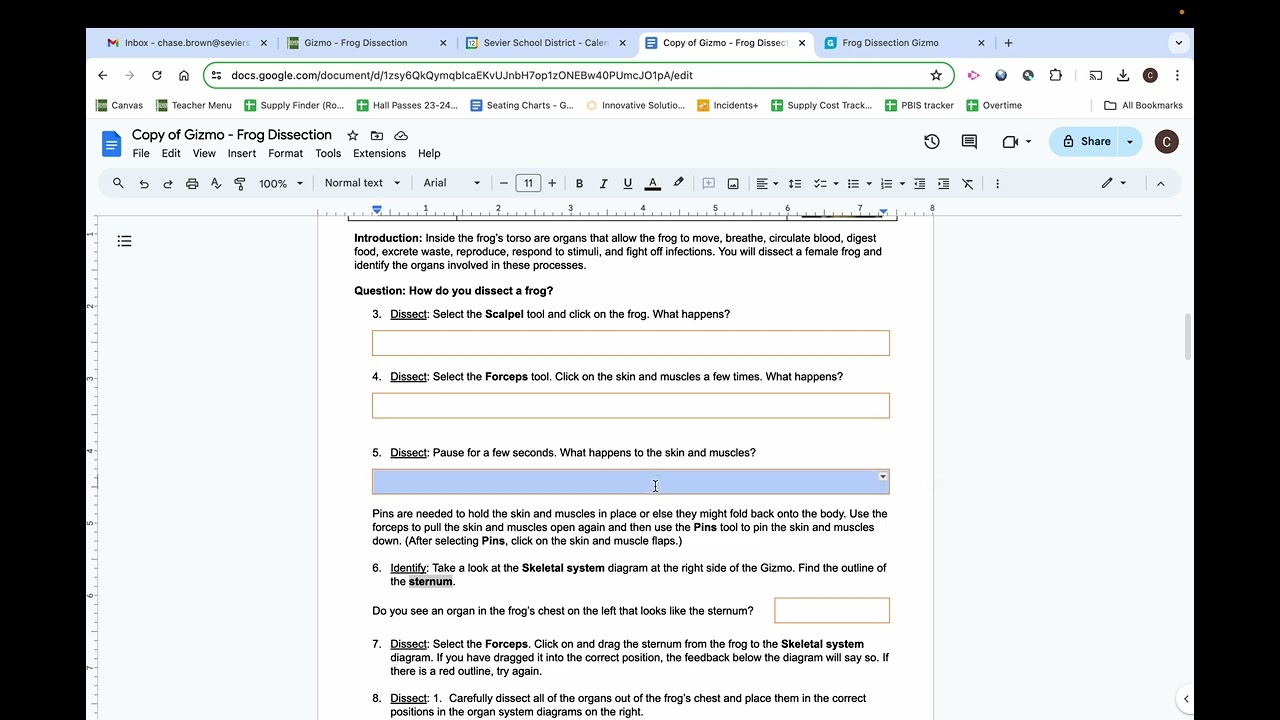The width and height of the screenshot is (1280, 720).
Task: Toggle underline formatting
Action: click(628, 183)
